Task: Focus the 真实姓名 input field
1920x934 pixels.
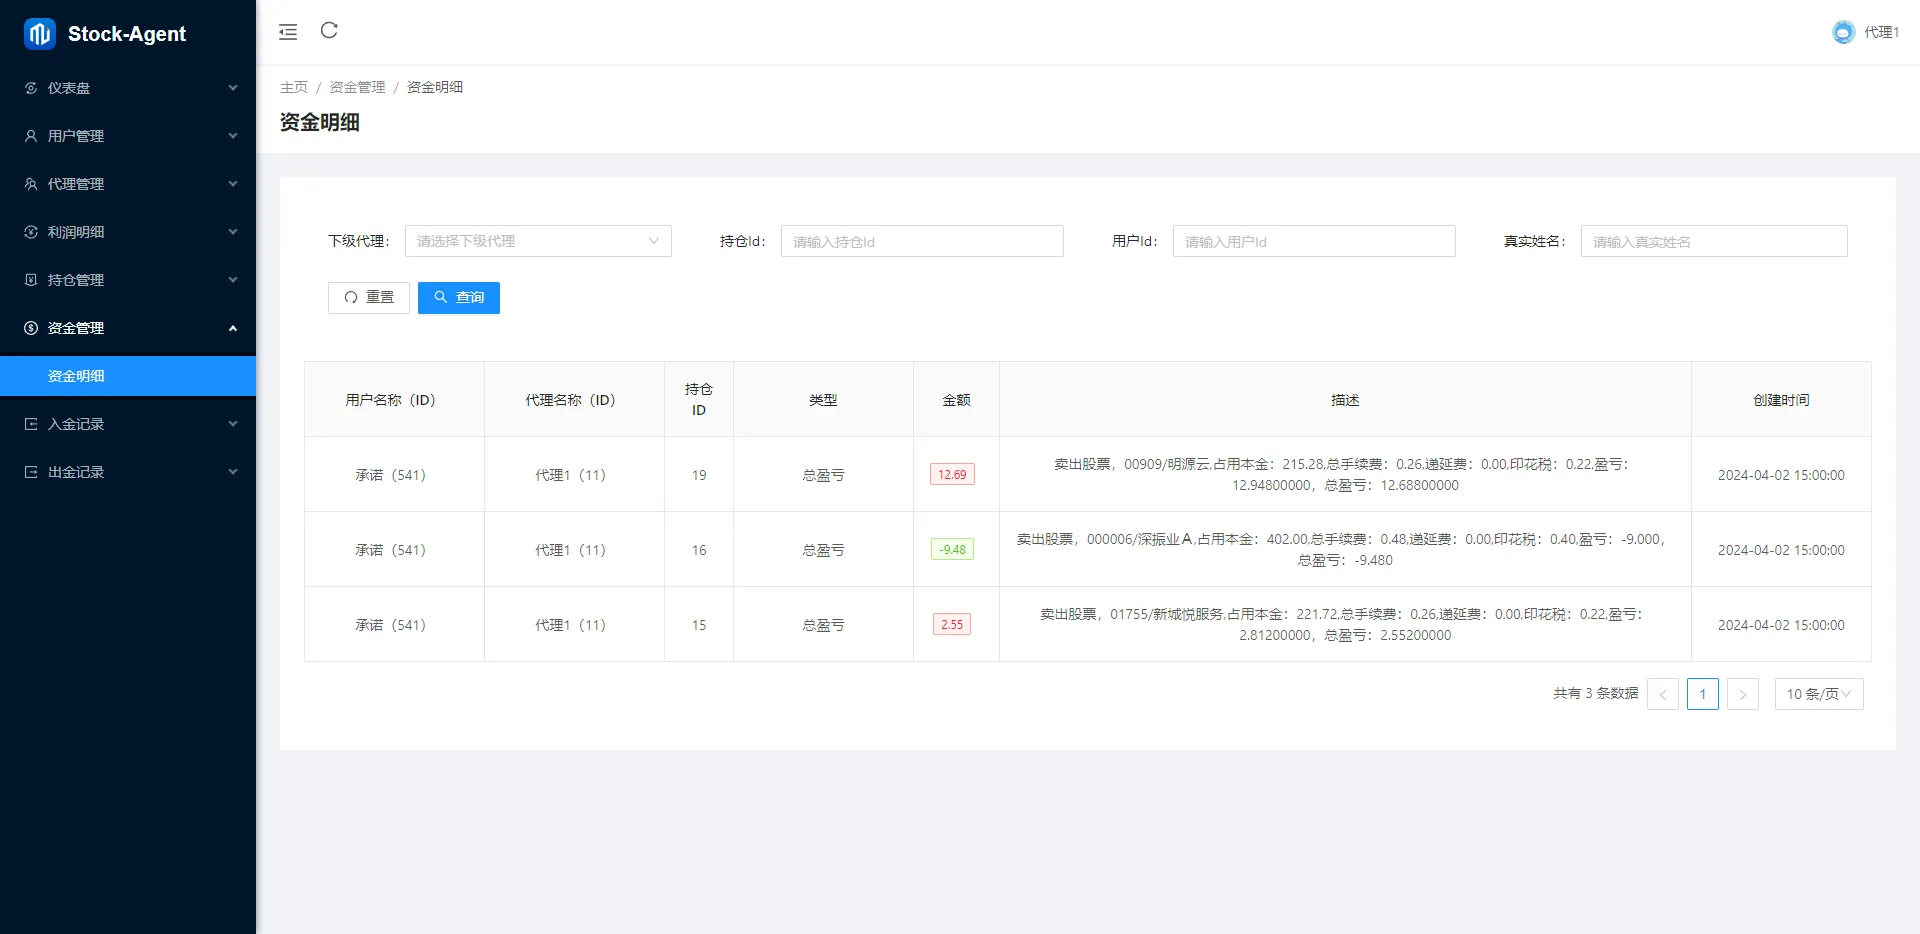Action: [1713, 241]
